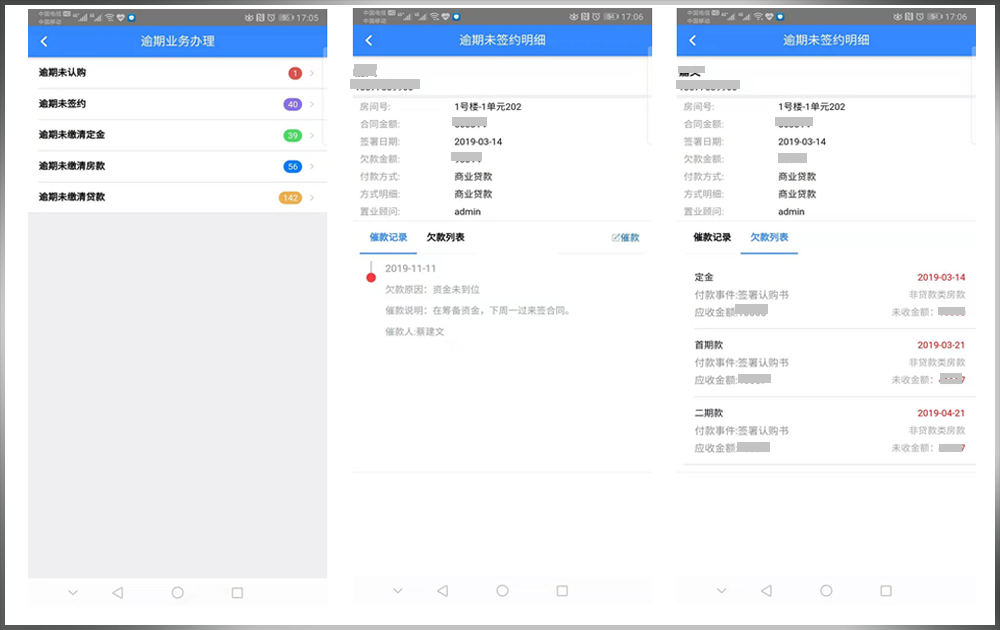Select the 首期款 arrears entry
1000x630 pixels.
pos(828,362)
